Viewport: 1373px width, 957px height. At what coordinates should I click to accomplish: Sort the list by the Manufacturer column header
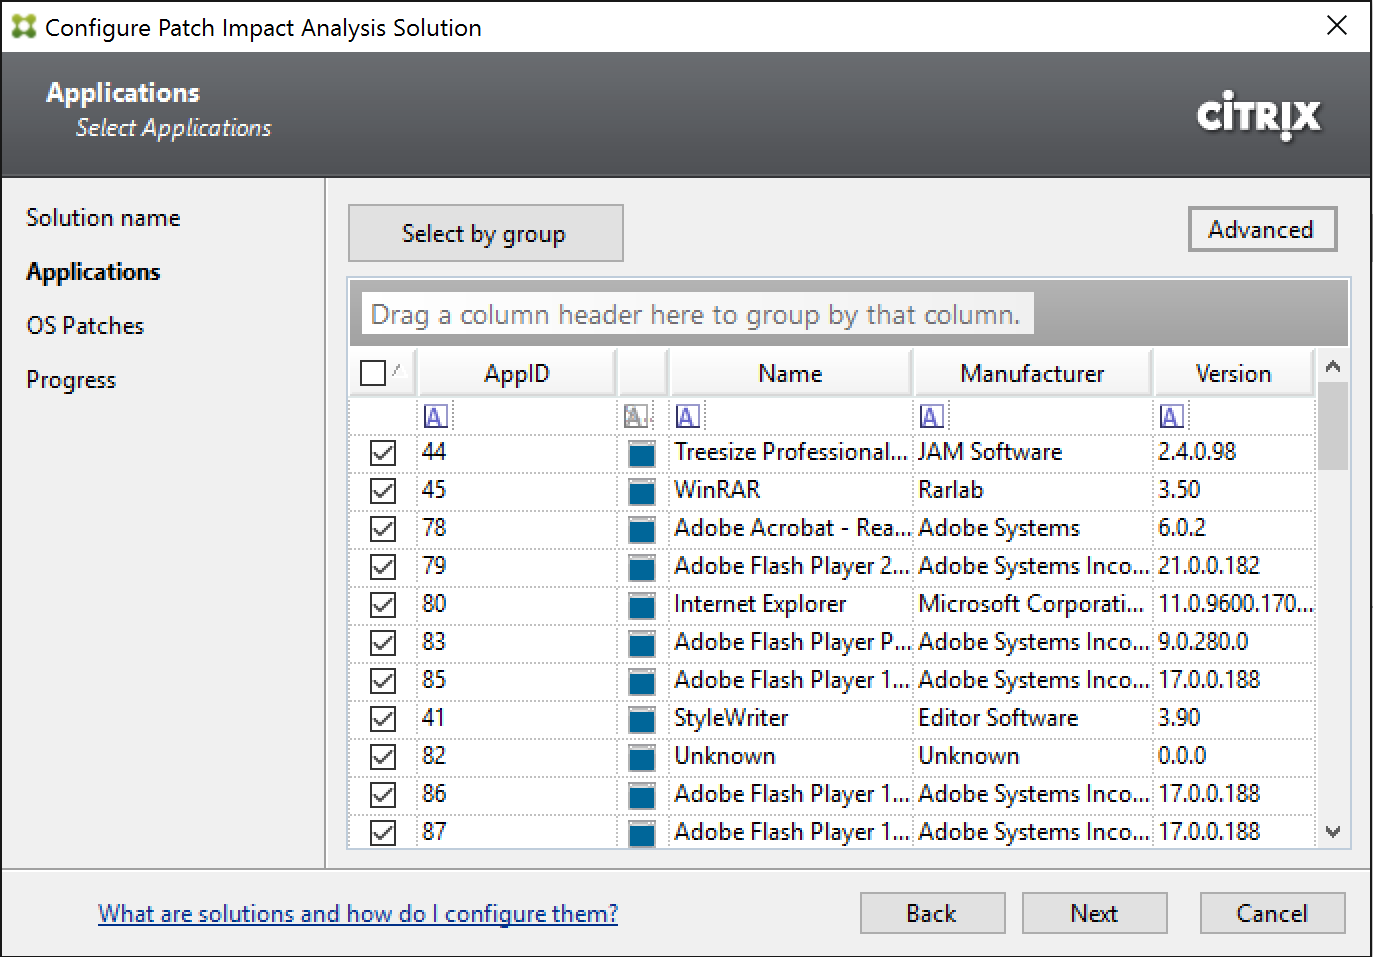pyautogui.click(x=1032, y=374)
